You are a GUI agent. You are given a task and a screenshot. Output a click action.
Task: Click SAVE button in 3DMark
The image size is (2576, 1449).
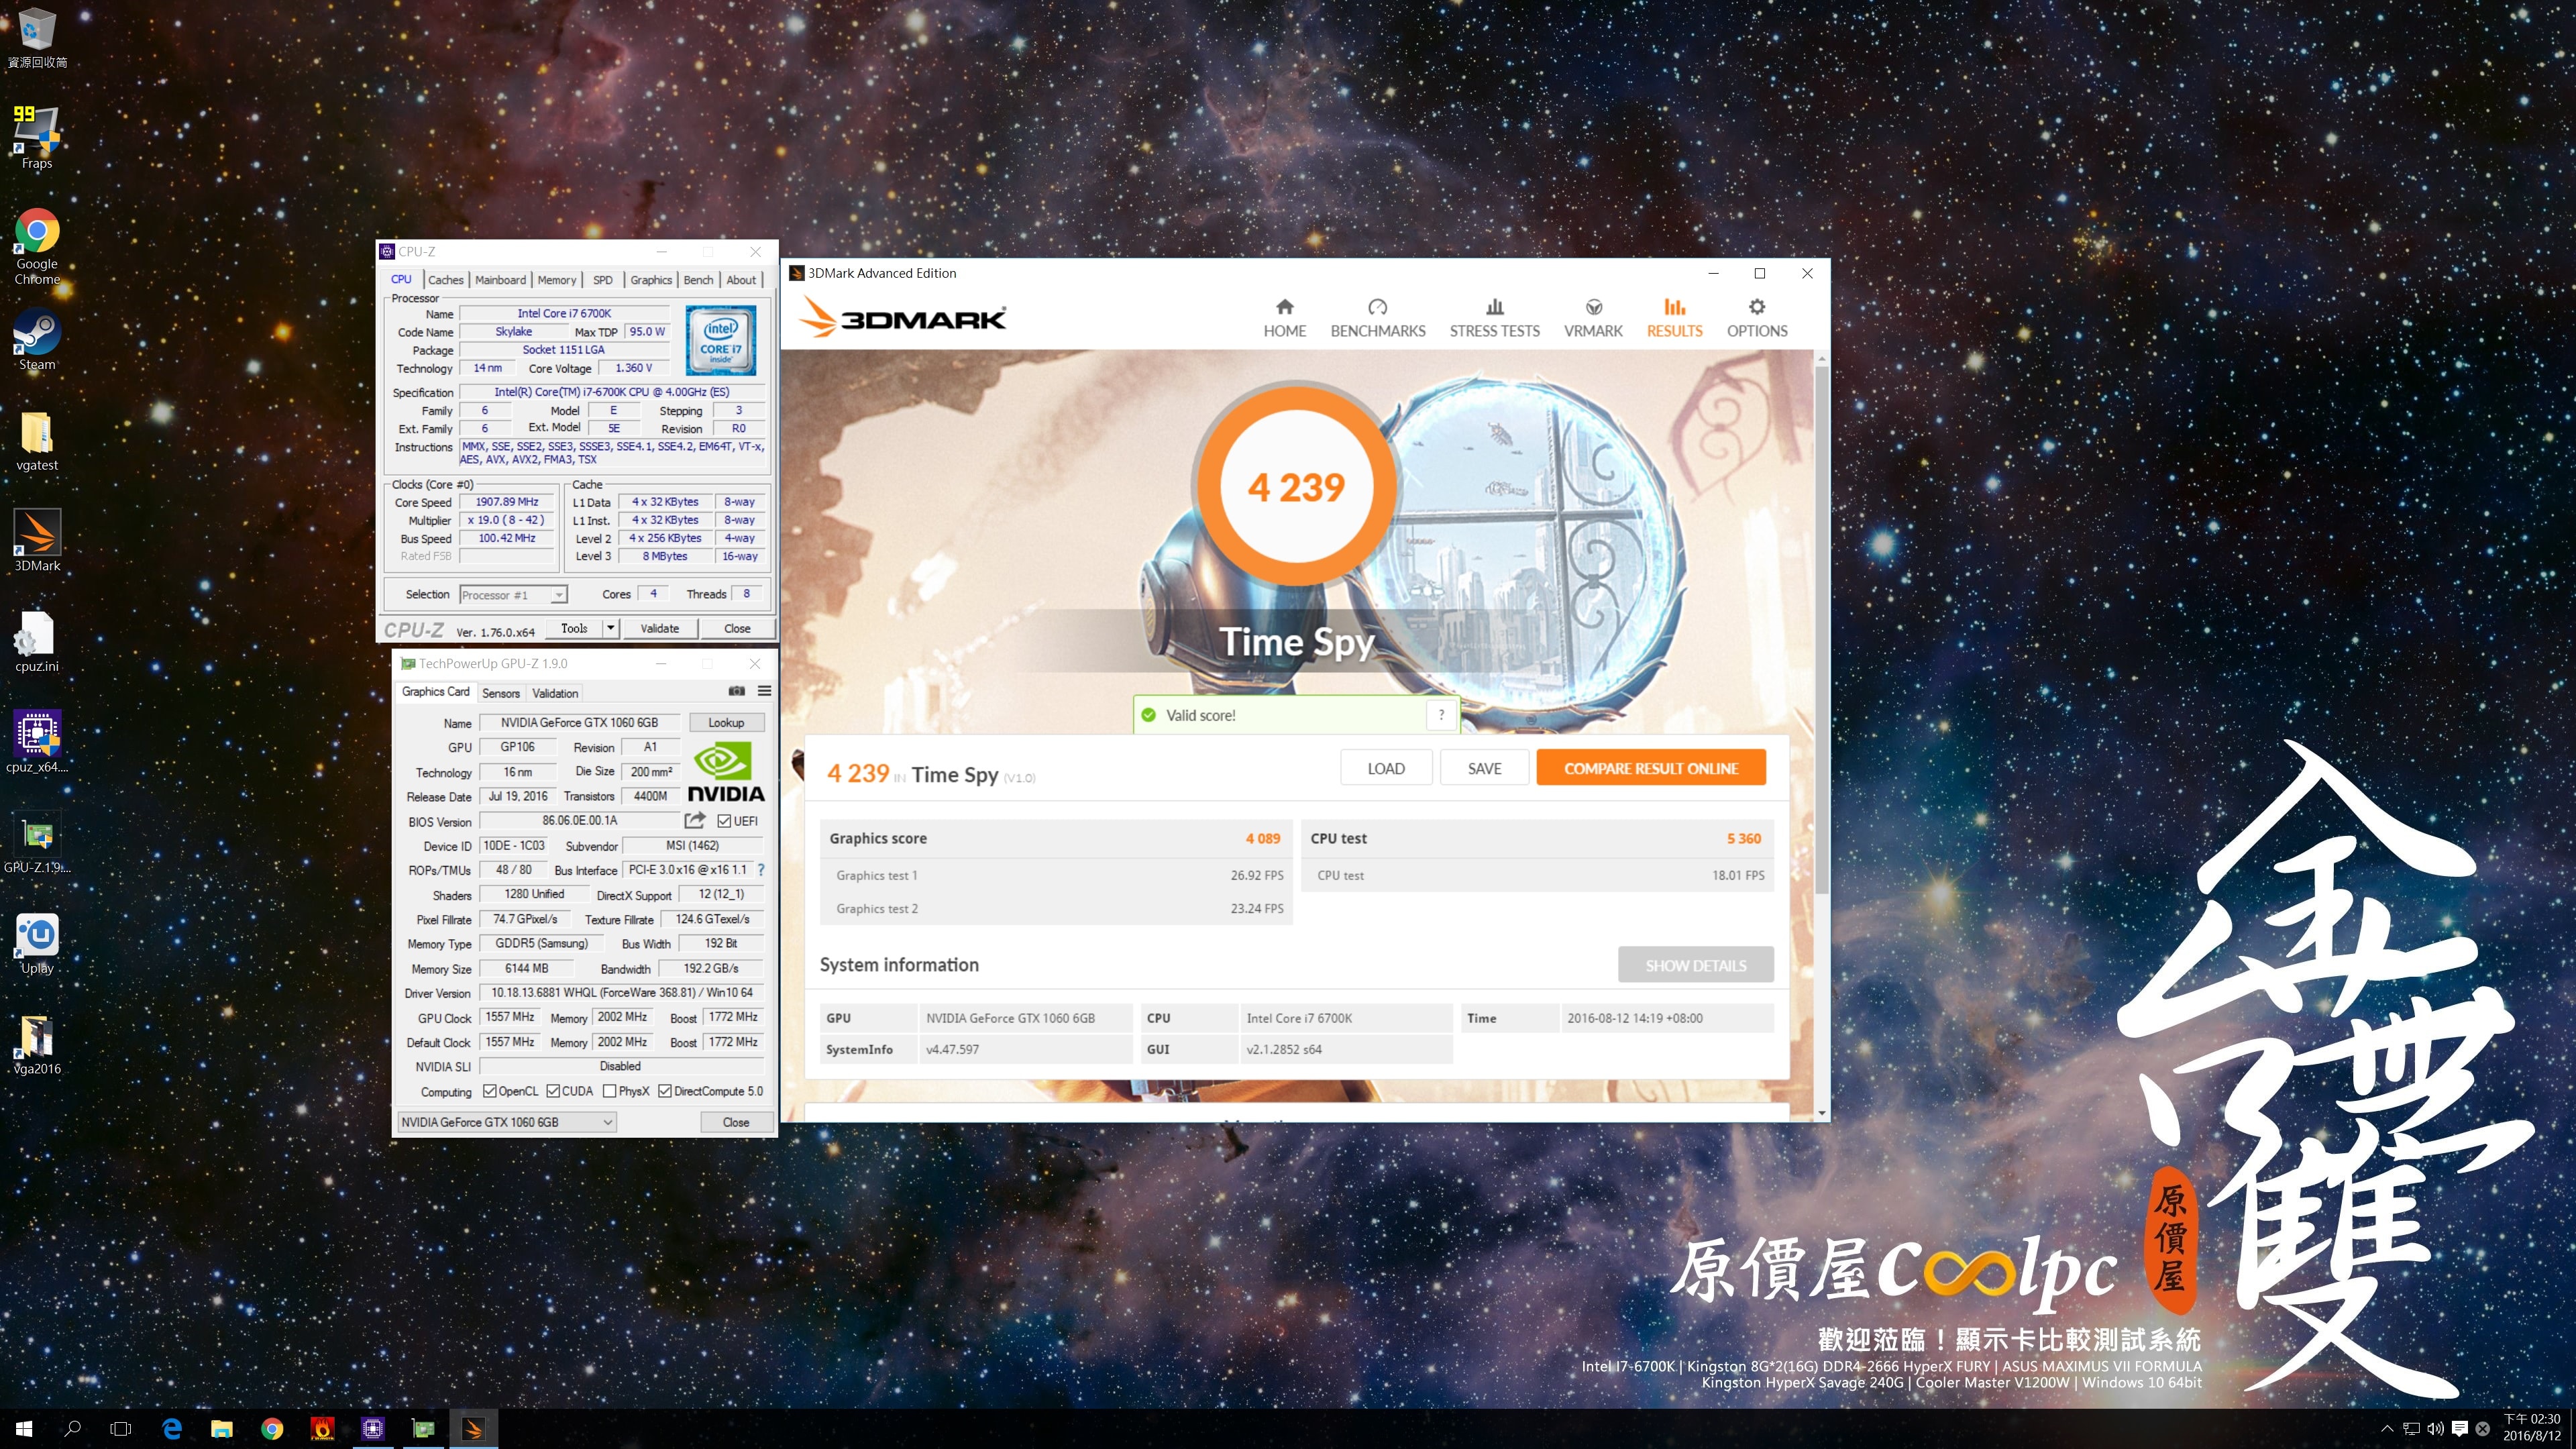pyautogui.click(x=1484, y=768)
